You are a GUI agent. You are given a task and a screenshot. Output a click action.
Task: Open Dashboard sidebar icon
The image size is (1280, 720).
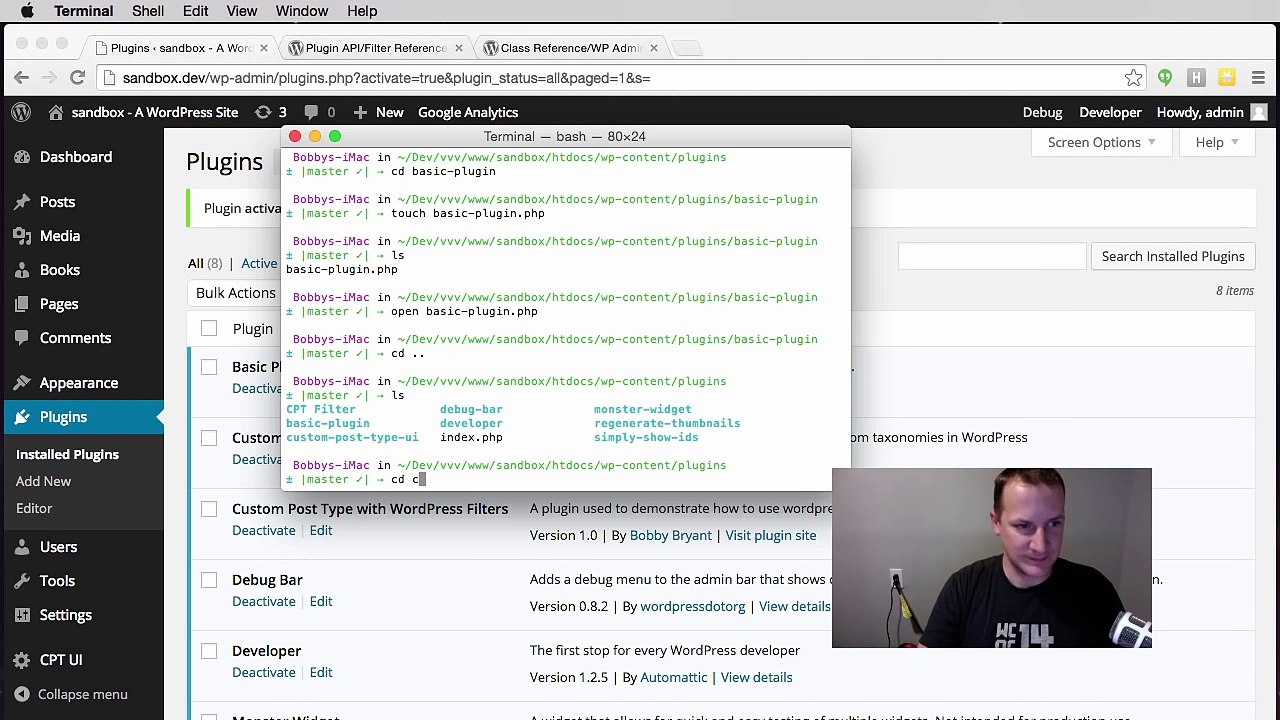[x=21, y=157]
